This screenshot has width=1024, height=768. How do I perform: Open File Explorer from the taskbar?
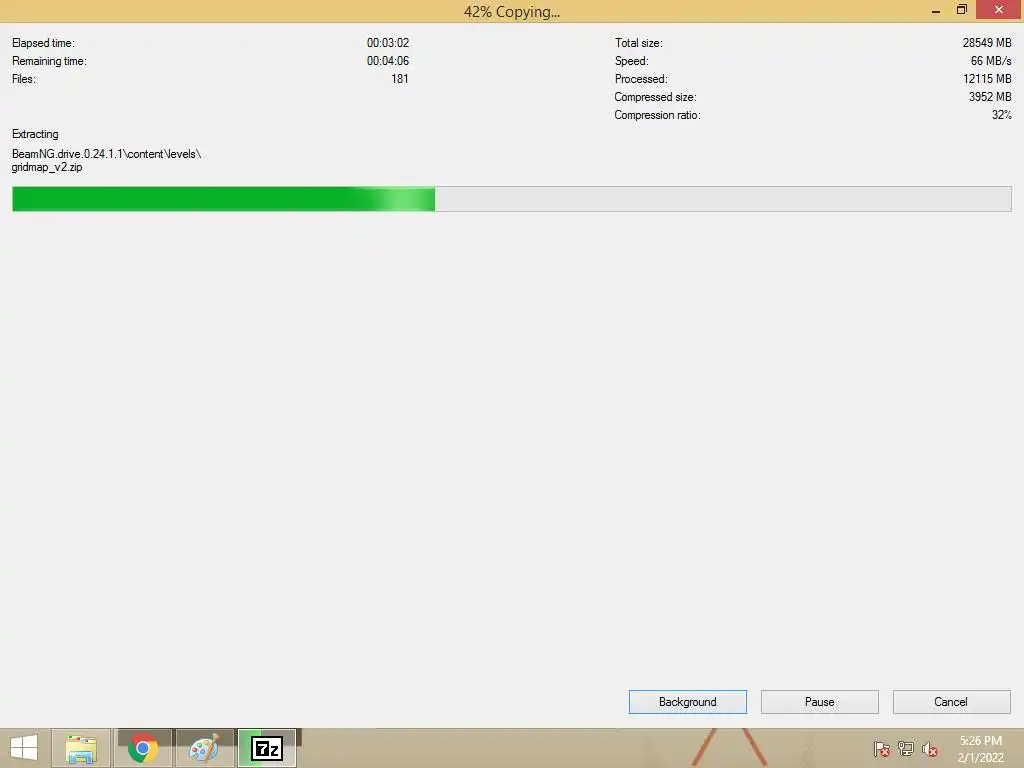pyautogui.click(x=82, y=748)
